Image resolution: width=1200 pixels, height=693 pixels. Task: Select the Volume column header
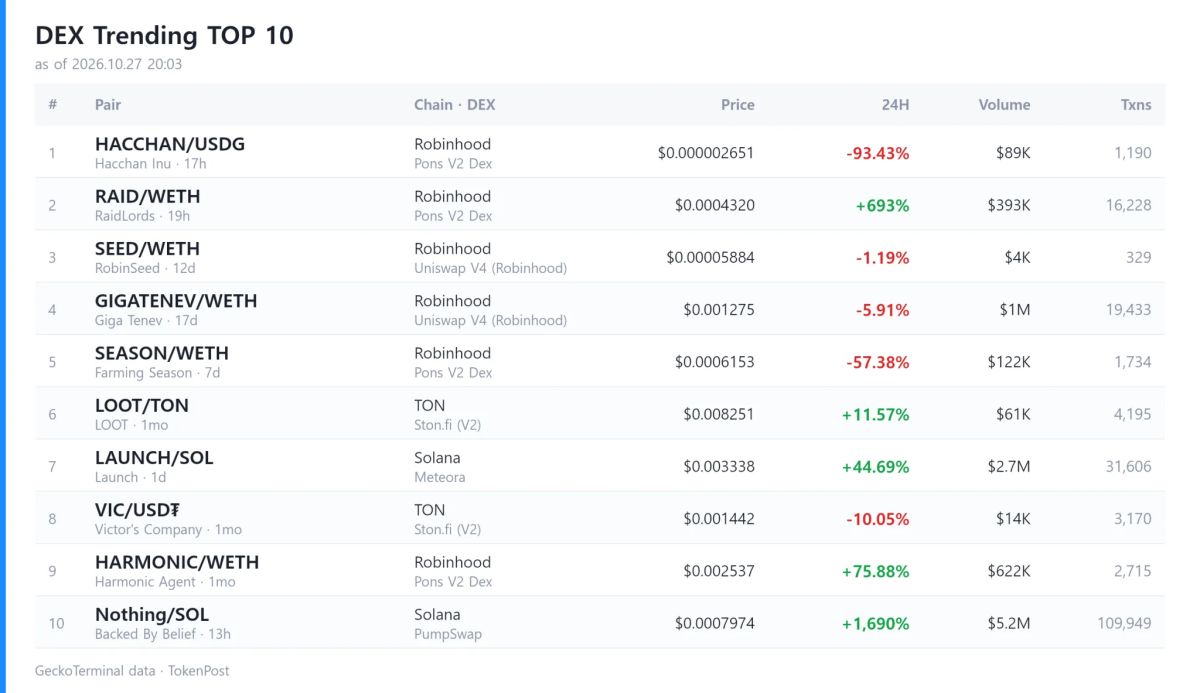tap(1004, 104)
